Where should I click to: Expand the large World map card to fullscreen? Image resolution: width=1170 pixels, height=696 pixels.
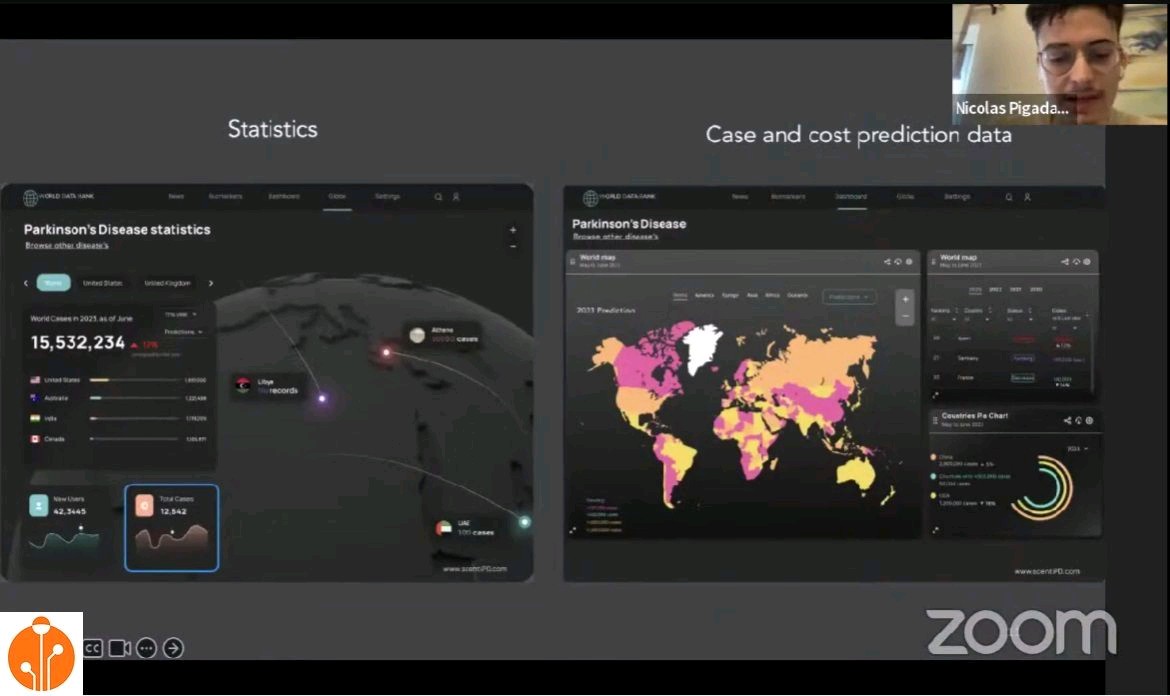(x=573, y=530)
